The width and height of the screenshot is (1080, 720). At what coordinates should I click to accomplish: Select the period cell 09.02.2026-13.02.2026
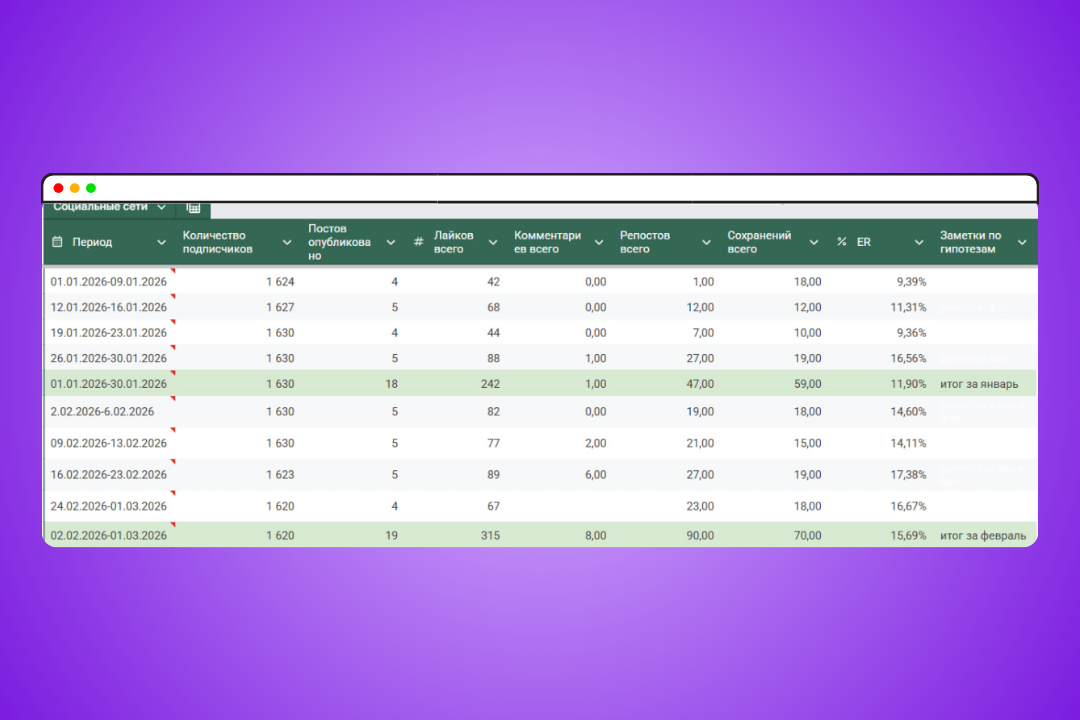point(109,443)
